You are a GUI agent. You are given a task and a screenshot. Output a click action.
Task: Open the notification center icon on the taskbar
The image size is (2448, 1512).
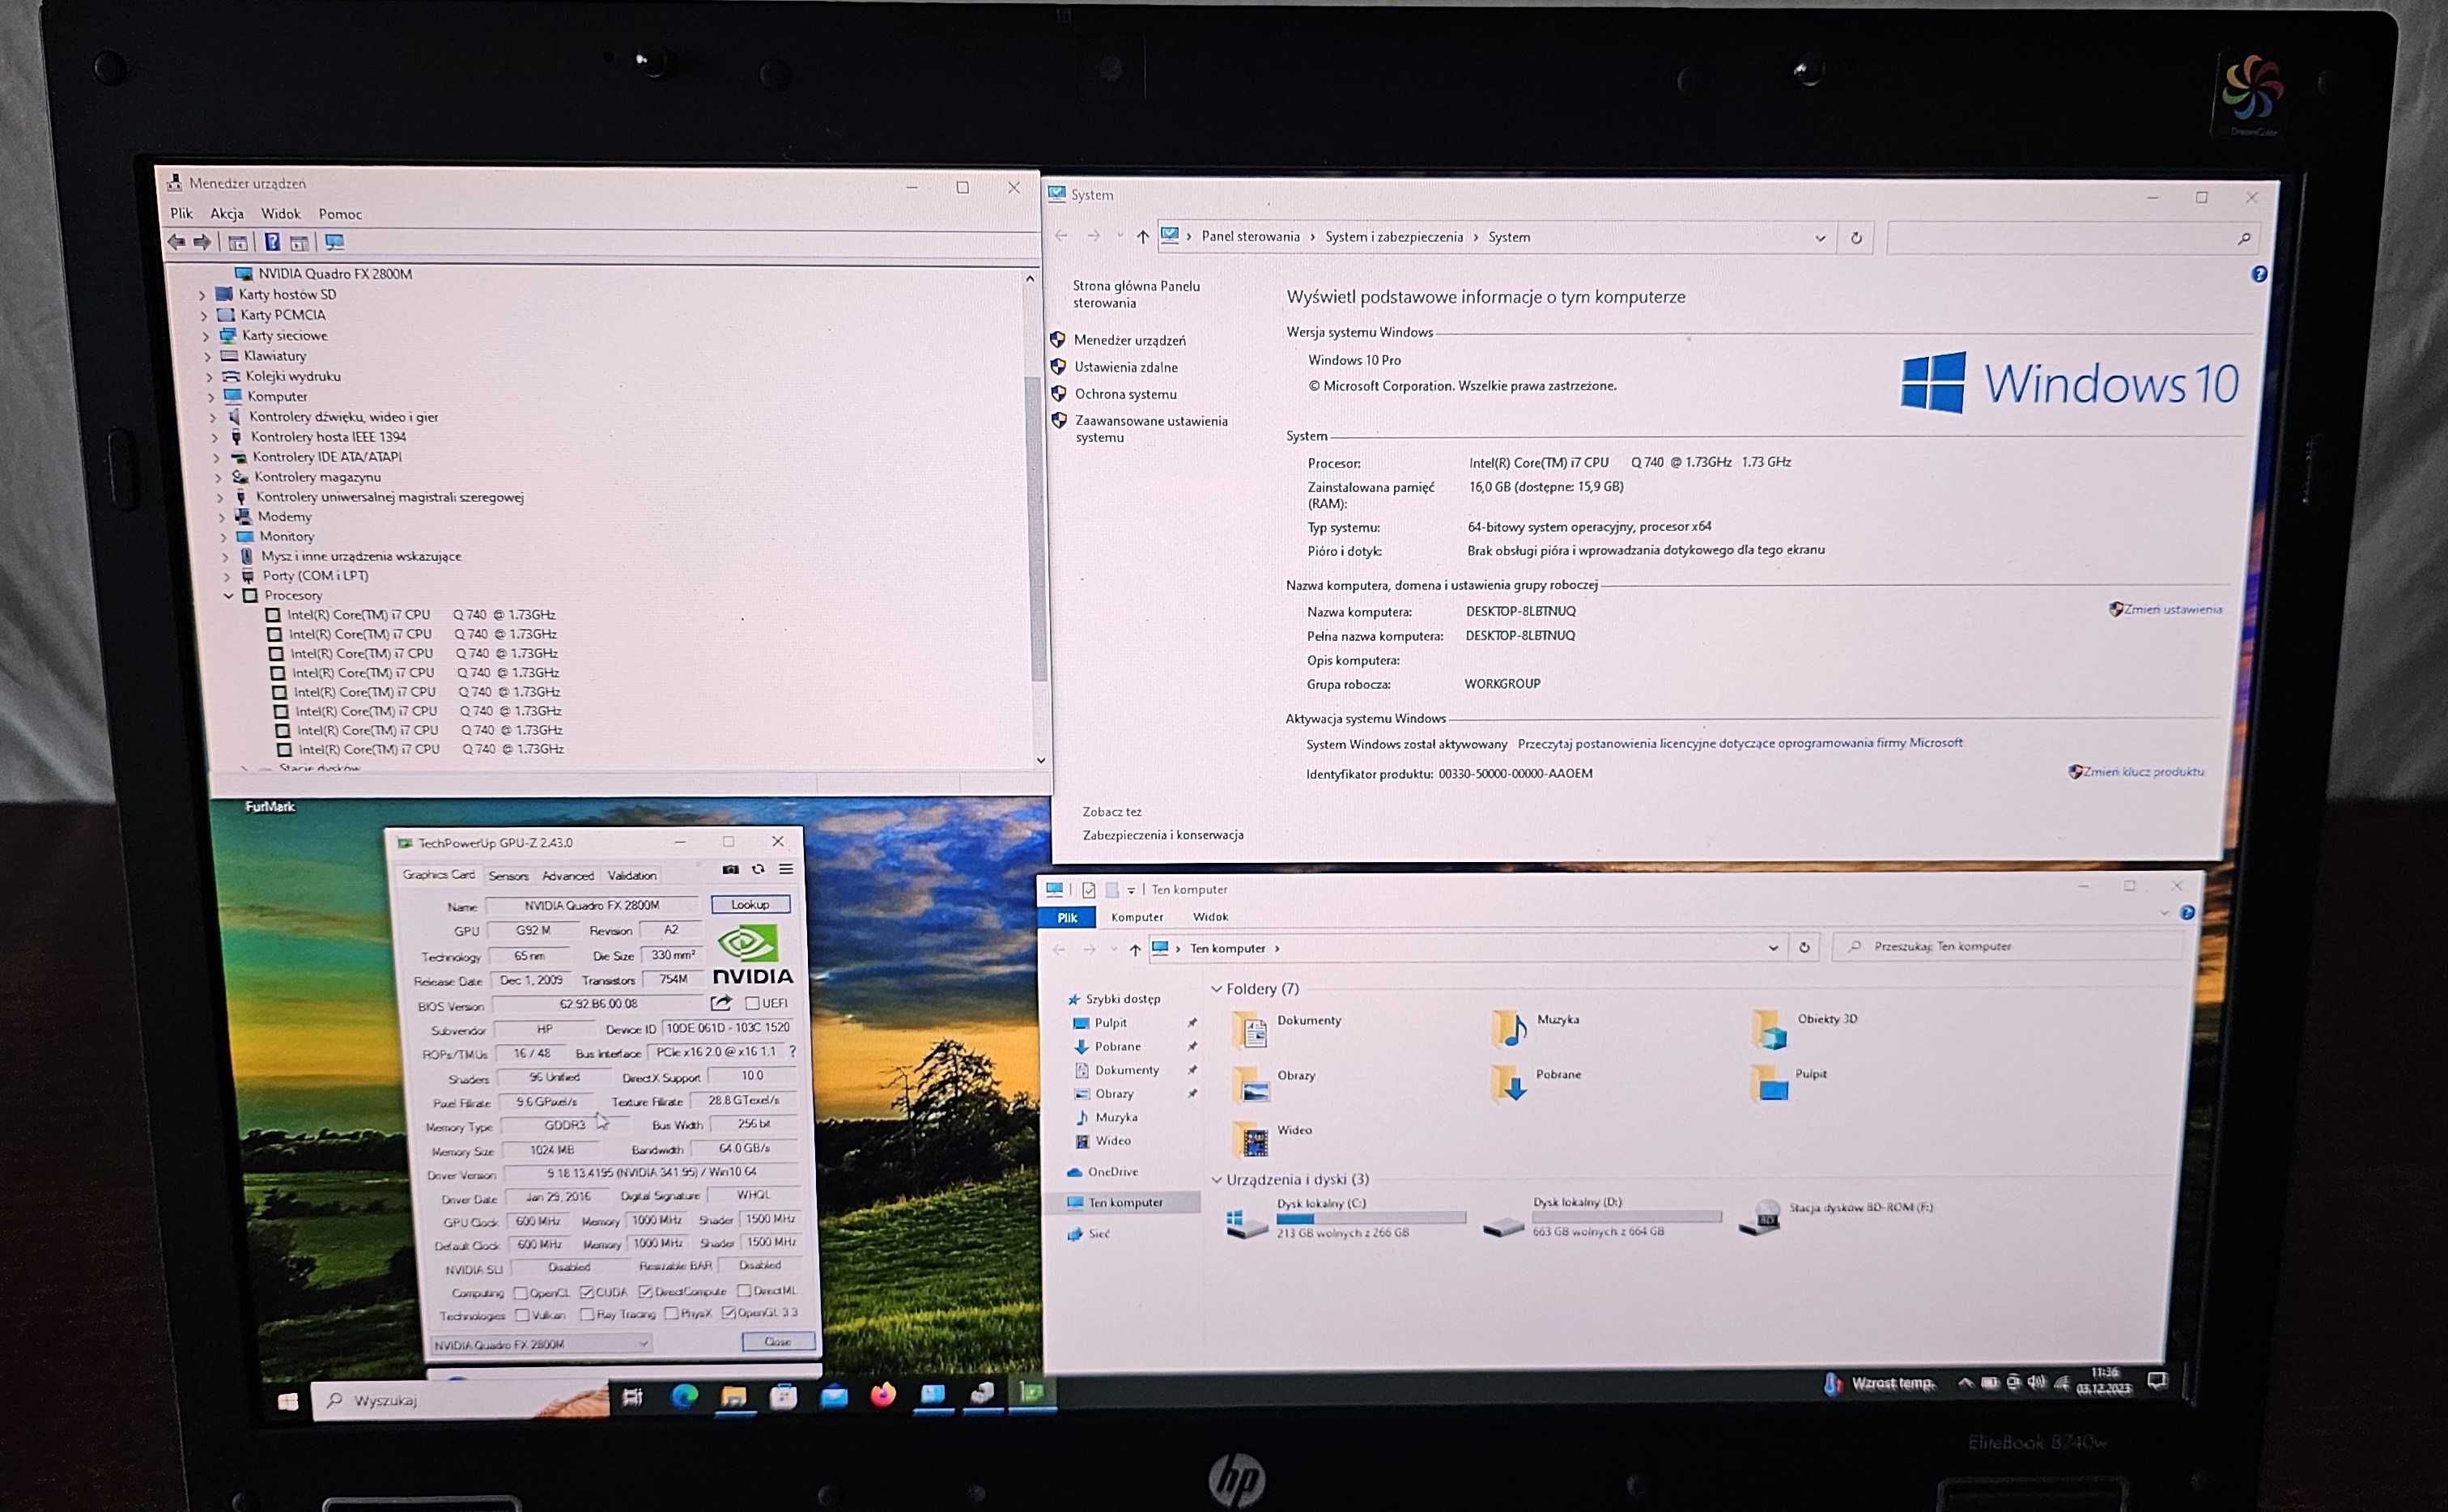[2157, 1381]
